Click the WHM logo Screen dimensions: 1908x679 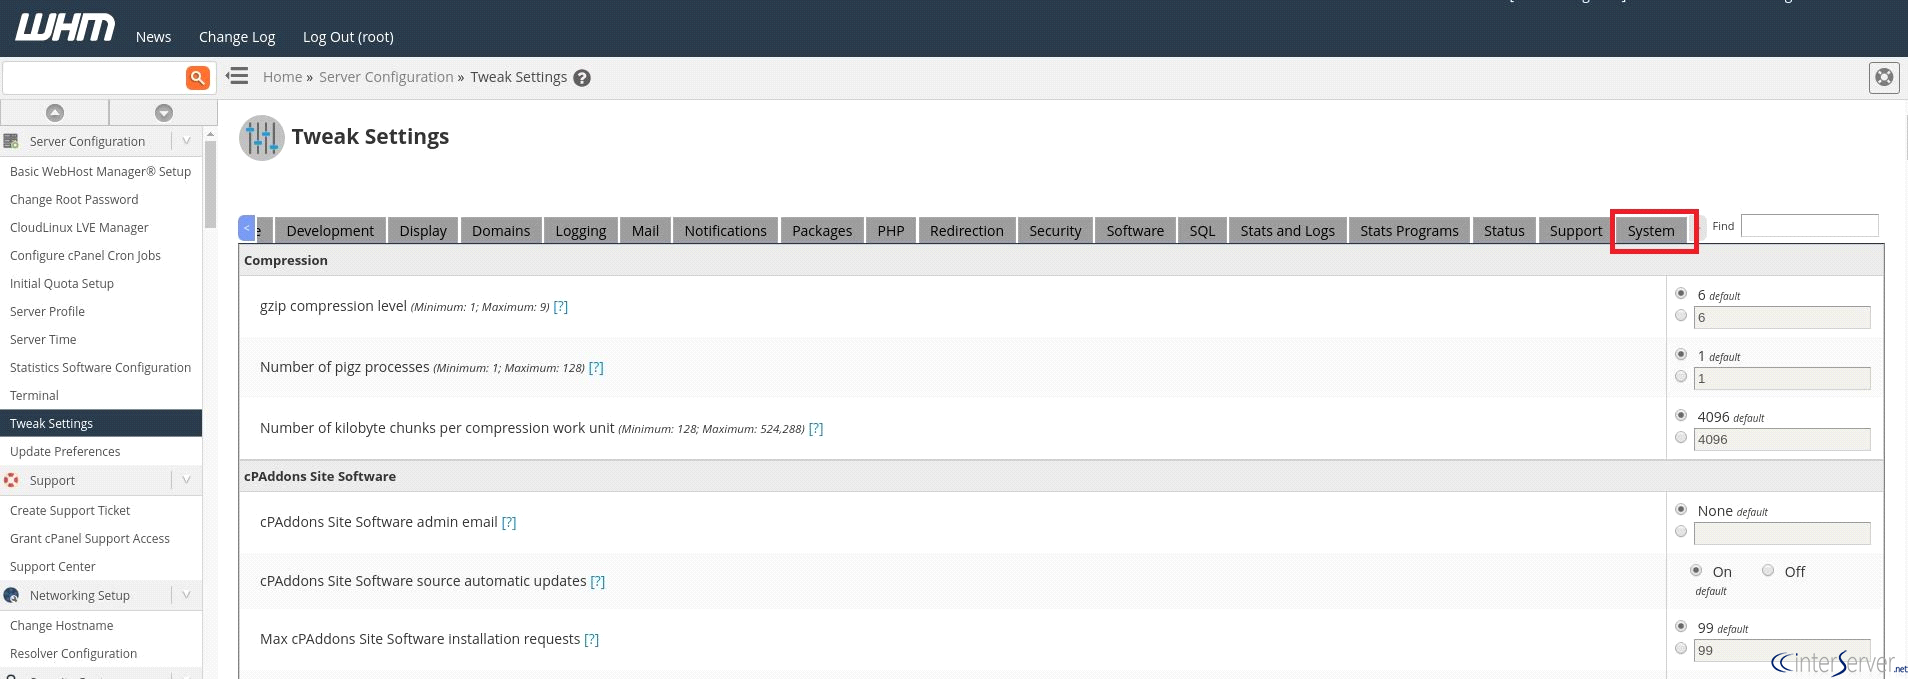point(65,28)
